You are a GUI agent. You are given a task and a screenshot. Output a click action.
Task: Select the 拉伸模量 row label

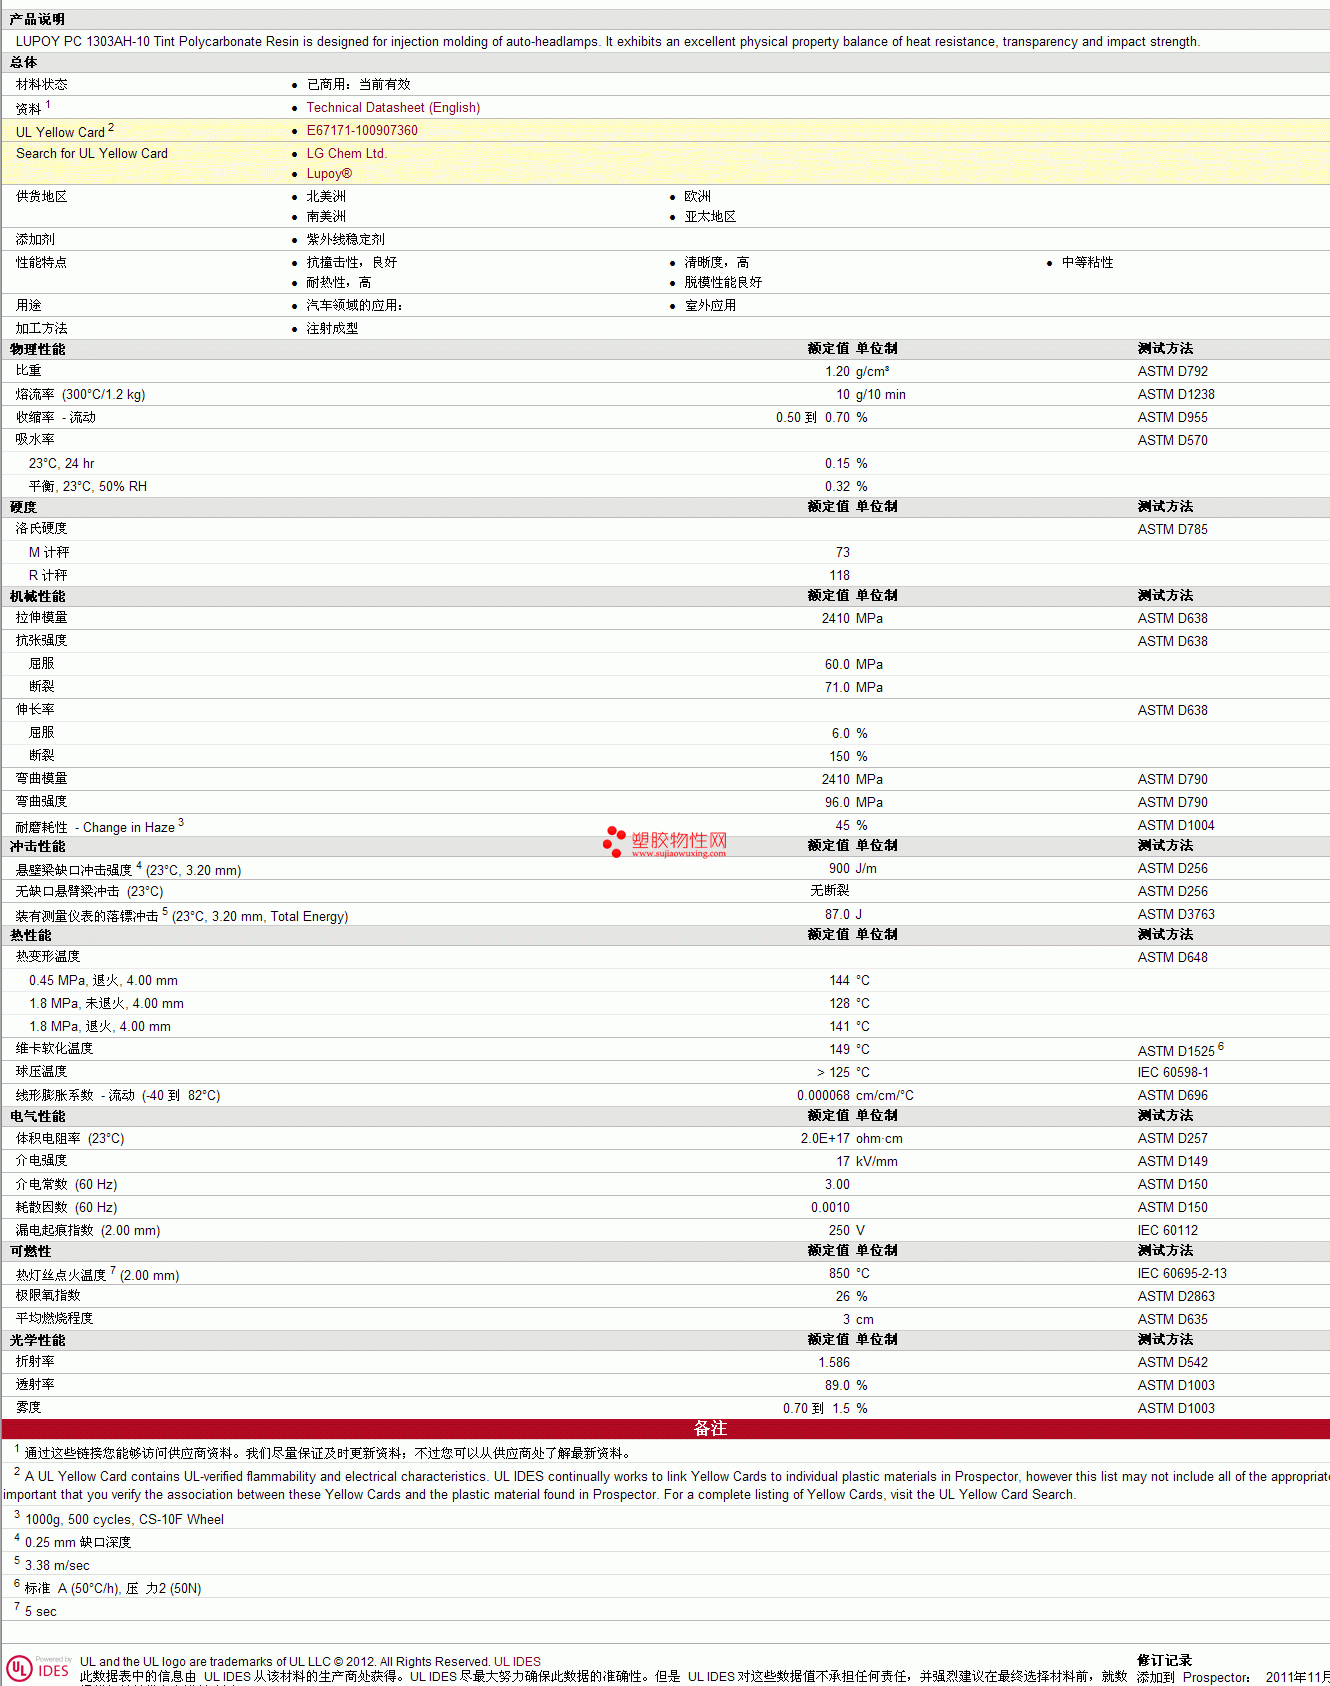click(41, 618)
